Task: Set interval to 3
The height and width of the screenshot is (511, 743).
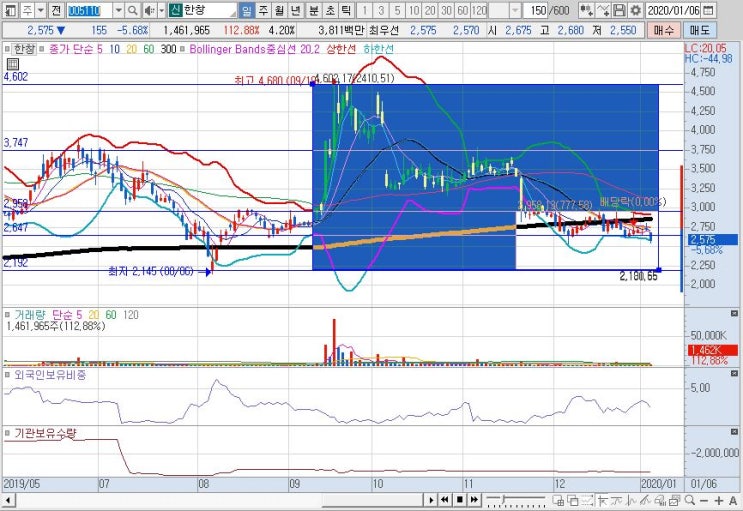Action: click(x=381, y=10)
